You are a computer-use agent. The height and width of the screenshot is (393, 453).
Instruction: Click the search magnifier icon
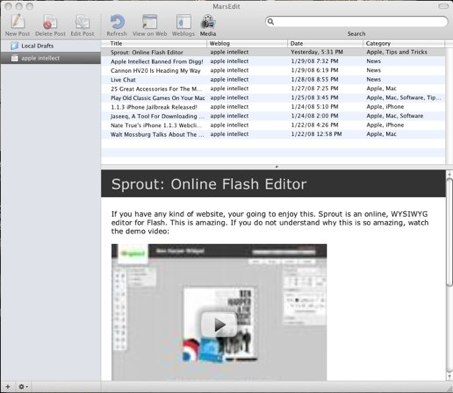click(271, 22)
